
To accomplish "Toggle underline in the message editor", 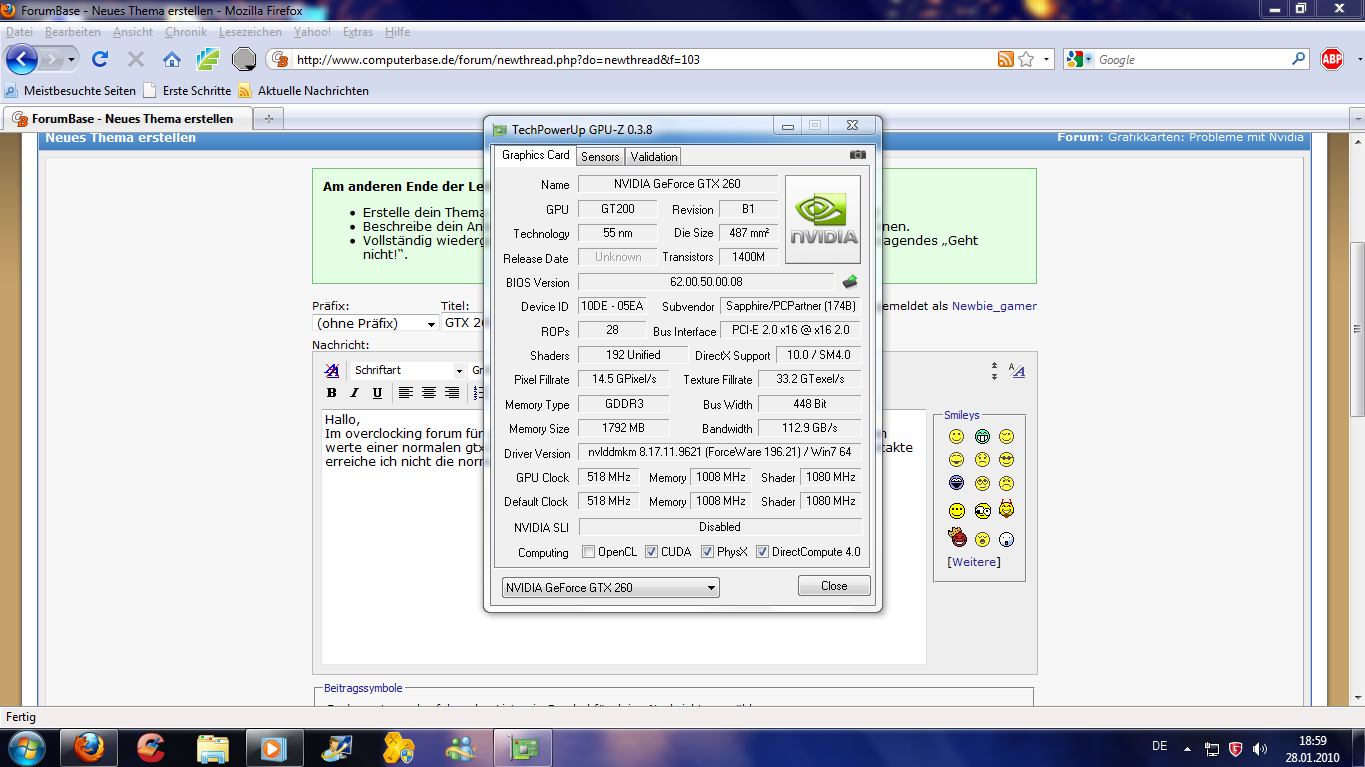I will click(x=377, y=393).
